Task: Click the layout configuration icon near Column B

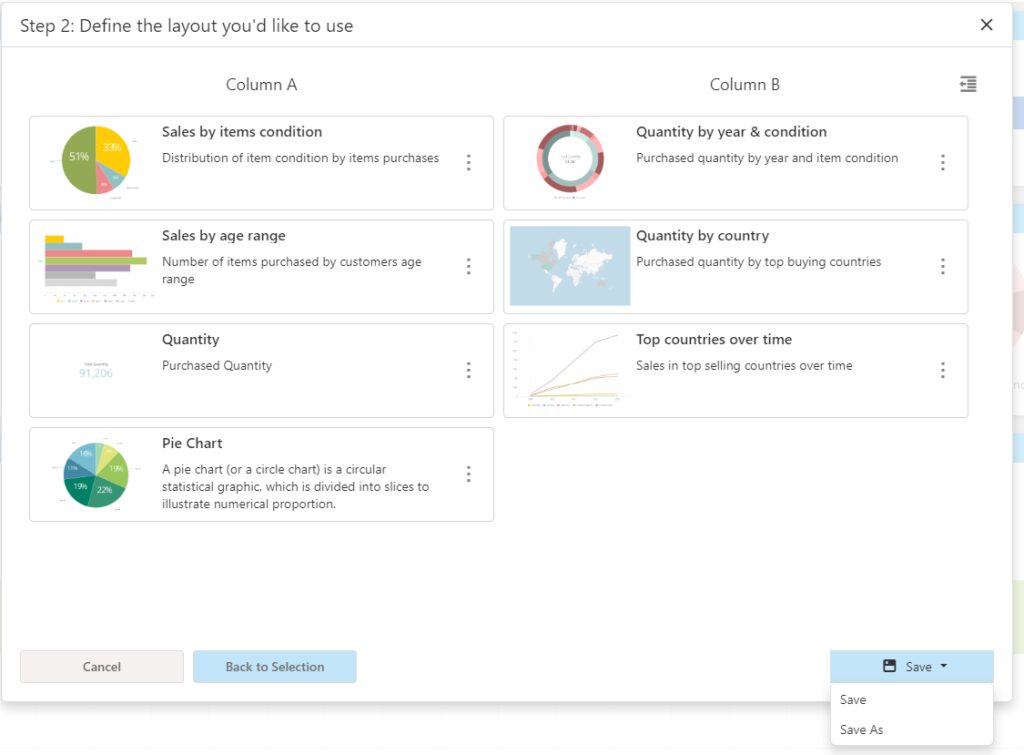Action: pos(967,84)
